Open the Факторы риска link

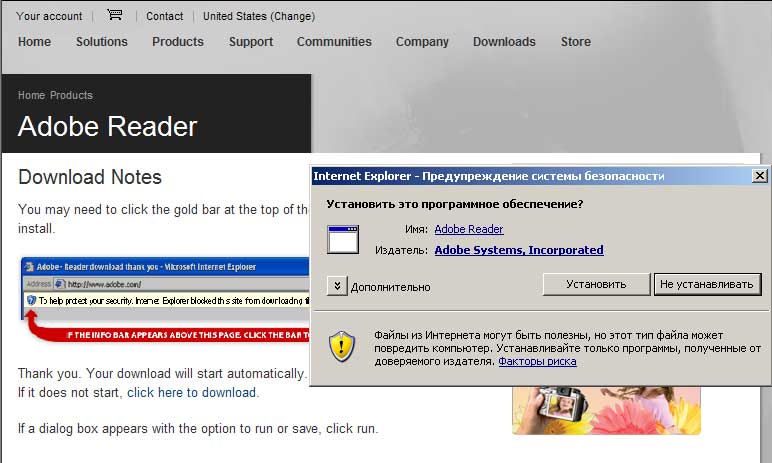click(537, 362)
